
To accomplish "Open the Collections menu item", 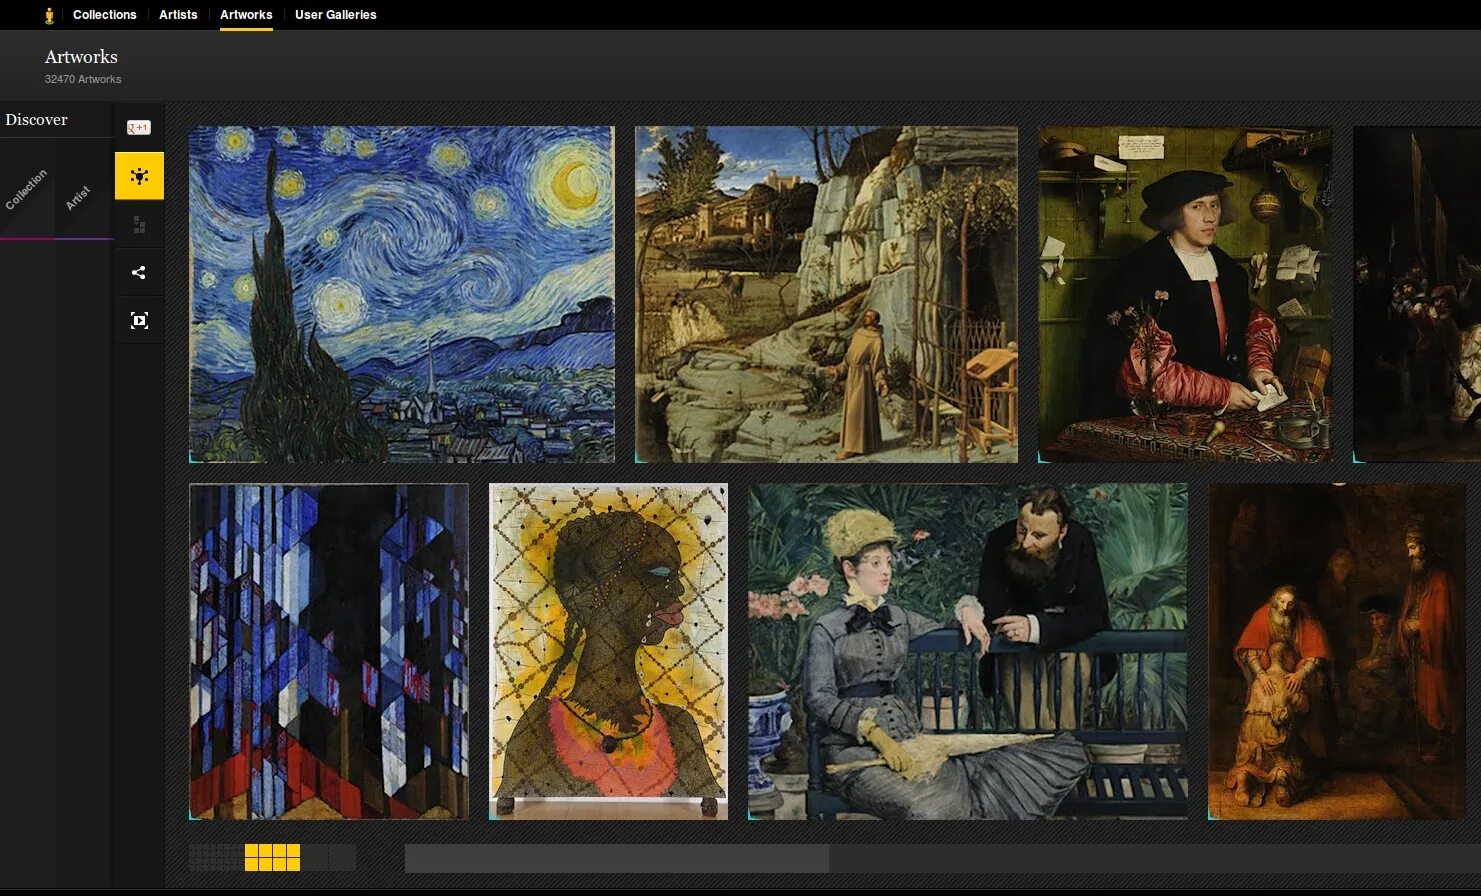I will pyautogui.click(x=104, y=15).
